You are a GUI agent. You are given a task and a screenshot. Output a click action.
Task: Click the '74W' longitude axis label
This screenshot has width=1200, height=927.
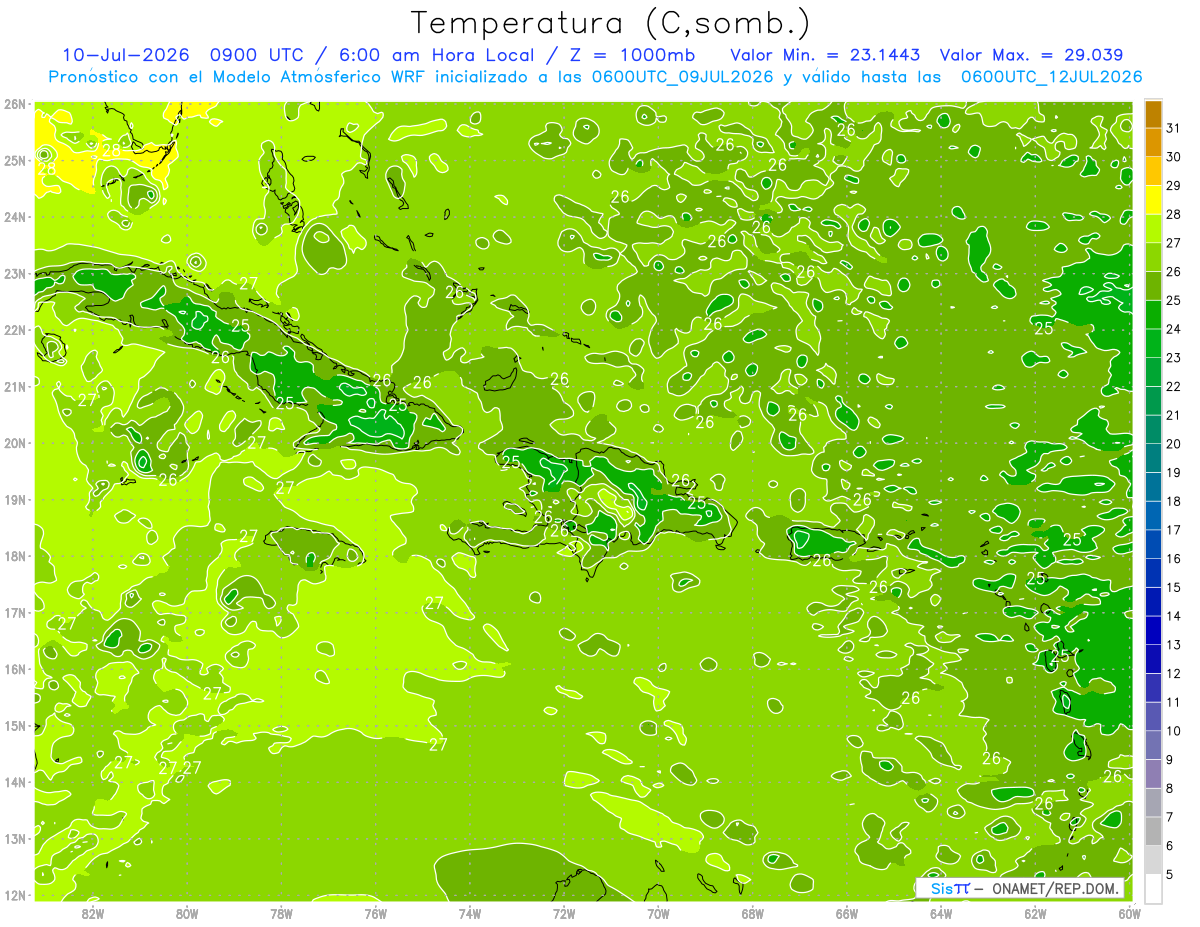point(470,913)
